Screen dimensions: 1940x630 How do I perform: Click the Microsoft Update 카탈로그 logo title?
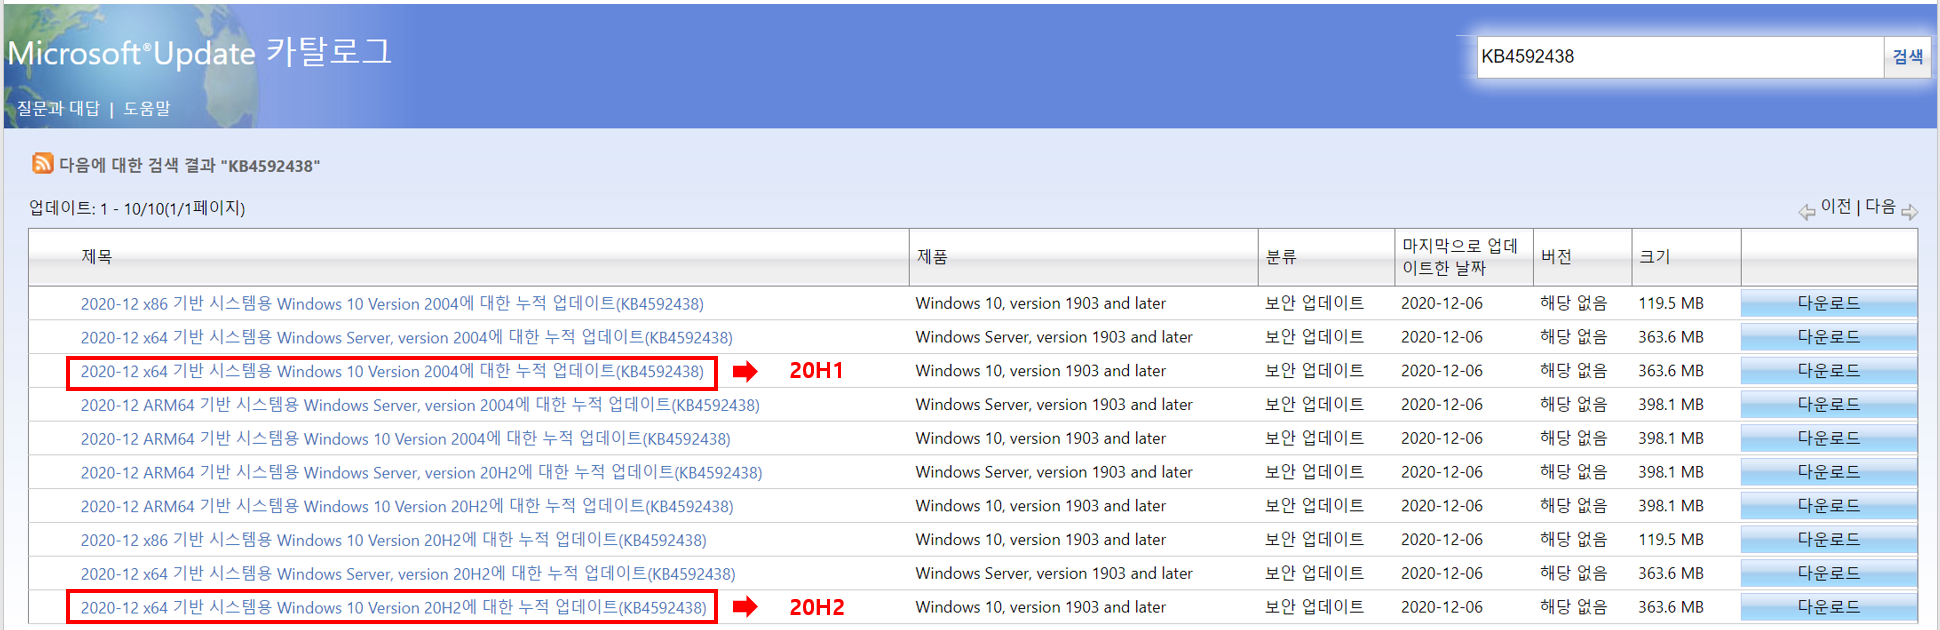click(200, 52)
